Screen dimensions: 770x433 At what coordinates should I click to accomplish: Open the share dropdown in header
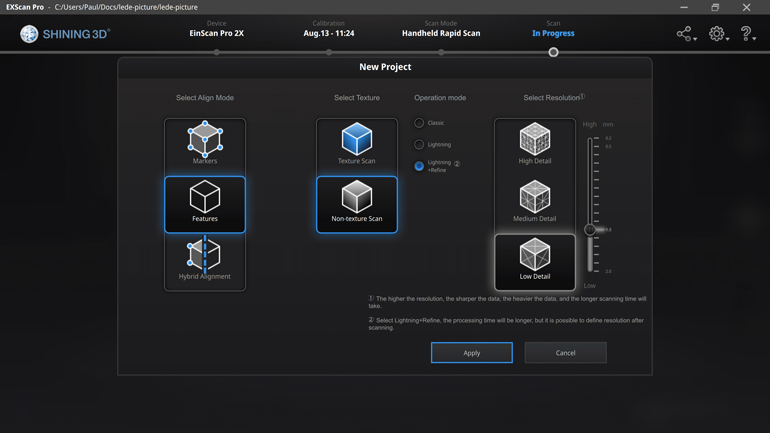685,34
